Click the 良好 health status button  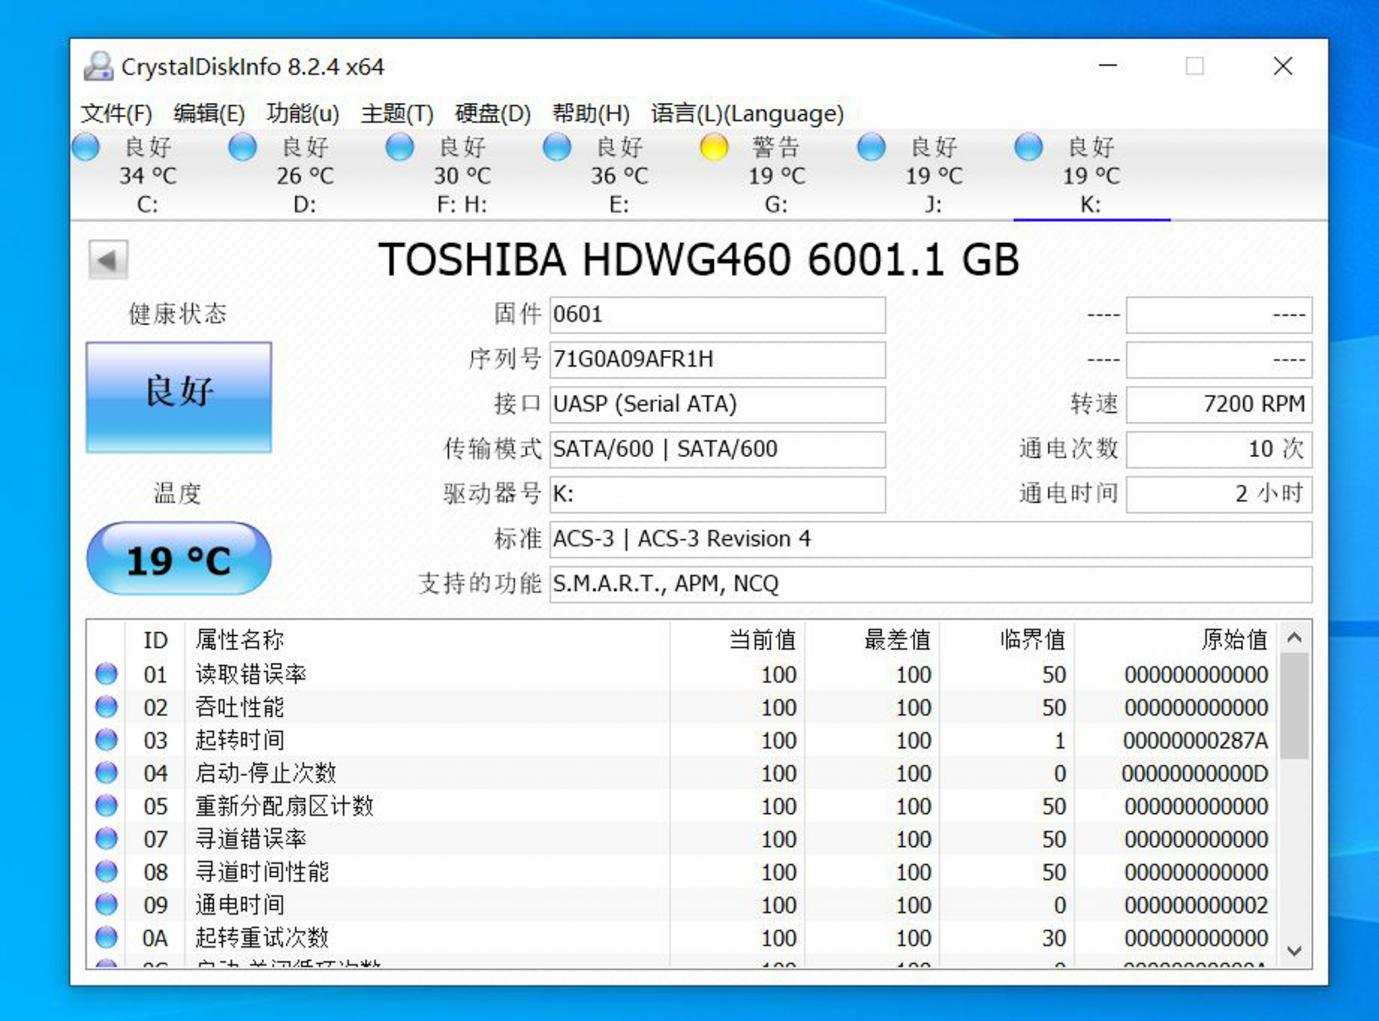pyautogui.click(x=179, y=397)
